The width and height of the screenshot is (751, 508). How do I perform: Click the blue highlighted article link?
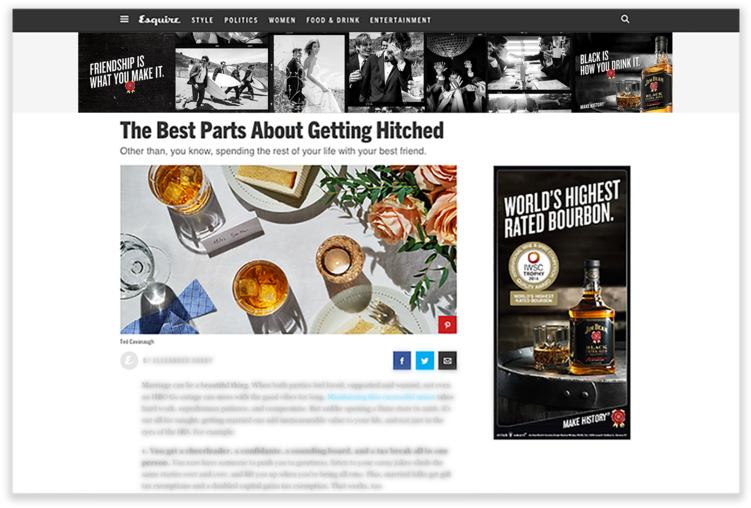pyautogui.click(x=382, y=397)
